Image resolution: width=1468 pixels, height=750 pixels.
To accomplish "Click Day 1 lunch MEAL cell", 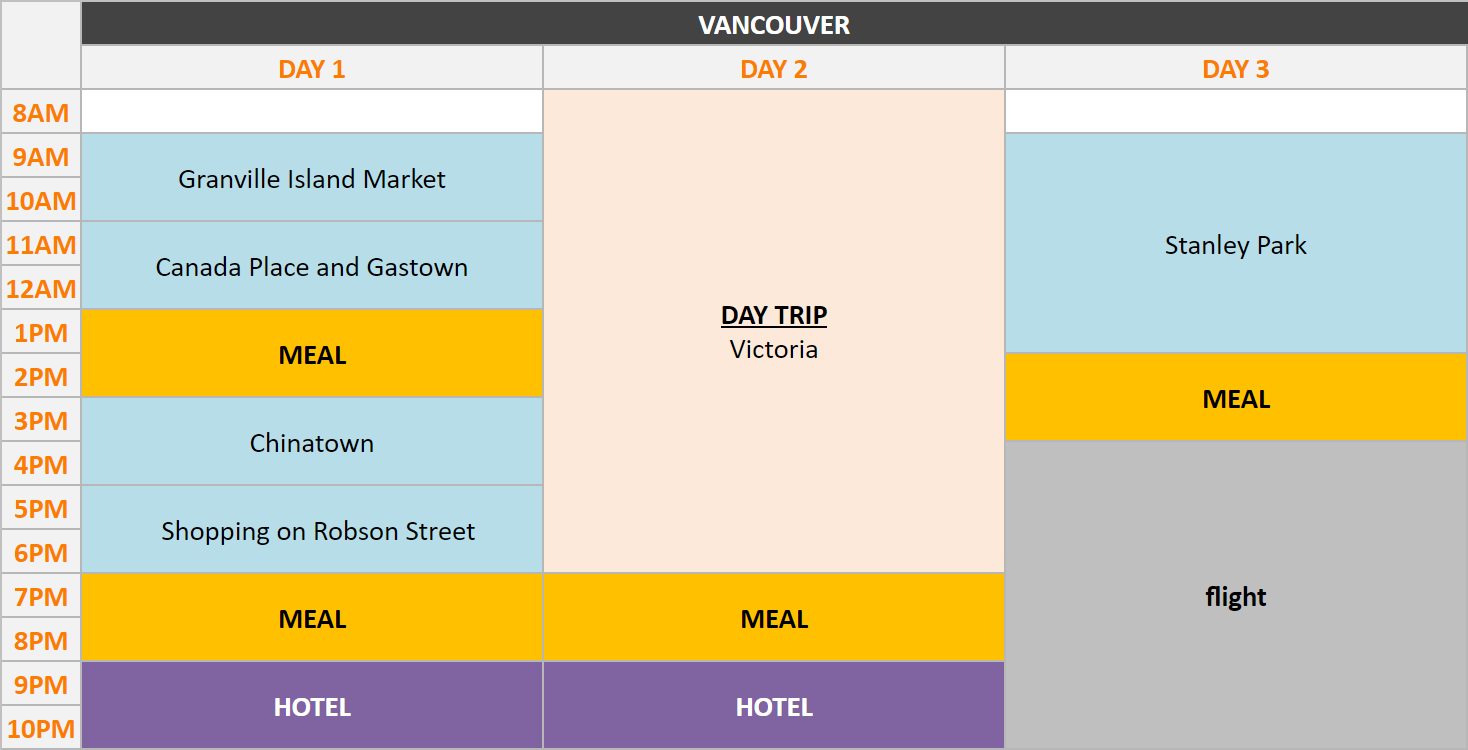I will coord(312,354).
